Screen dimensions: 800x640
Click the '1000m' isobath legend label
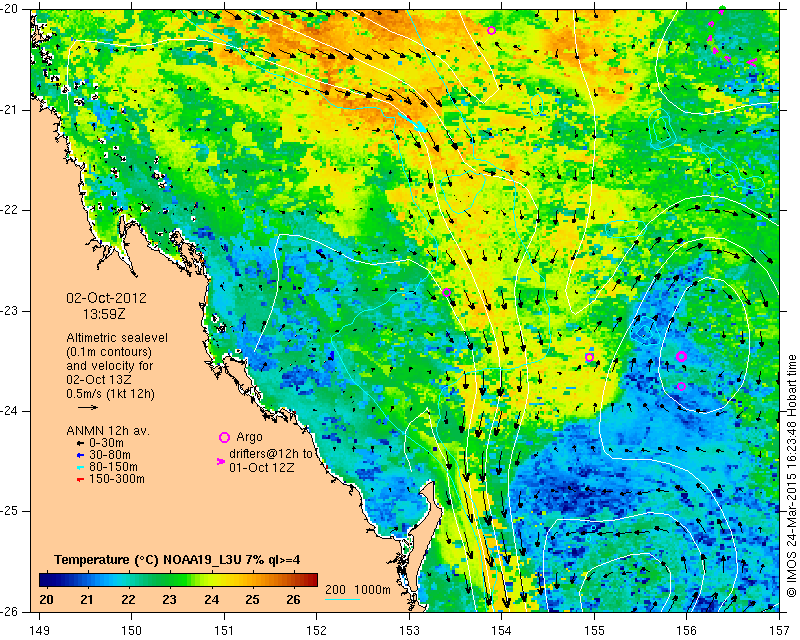point(372,590)
